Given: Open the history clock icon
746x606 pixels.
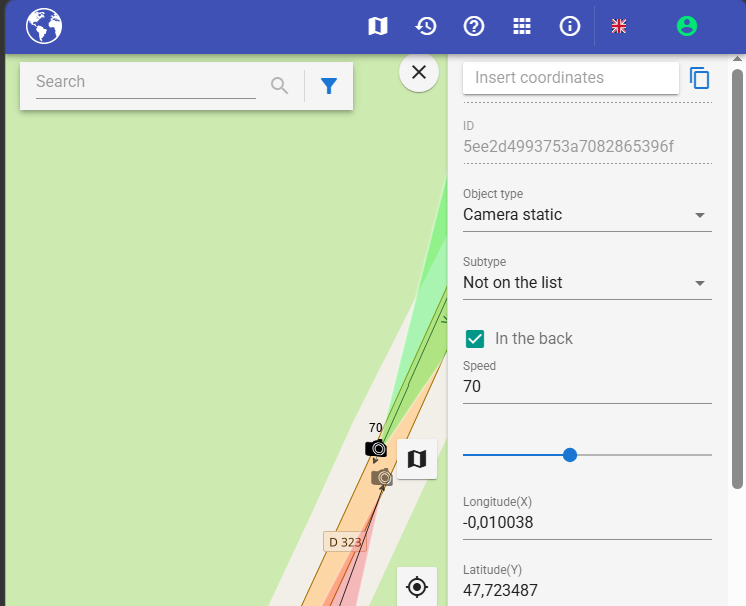Looking at the screenshot, I should coord(426,26).
